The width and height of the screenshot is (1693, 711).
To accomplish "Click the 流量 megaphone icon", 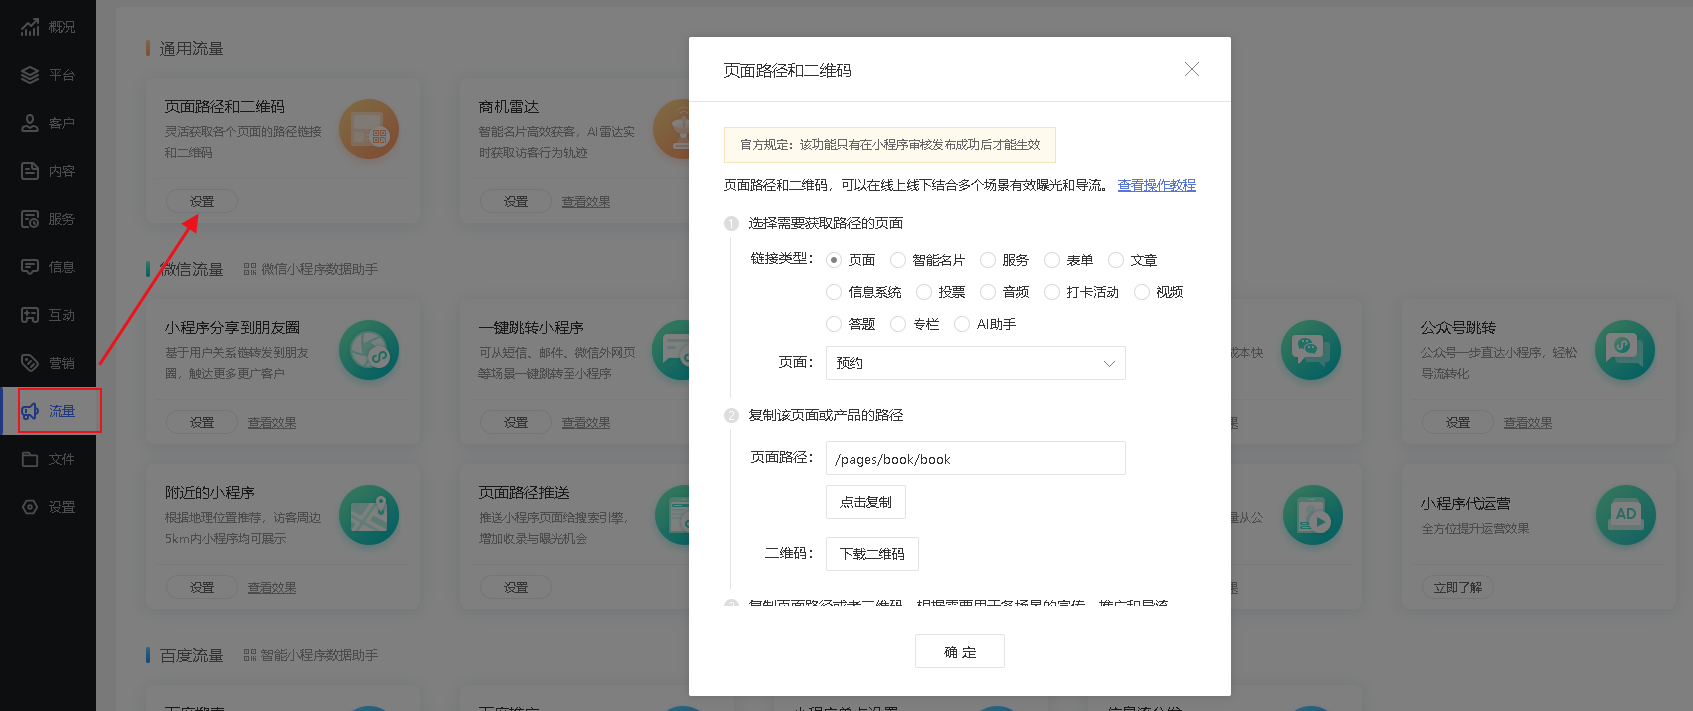I will coord(30,411).
